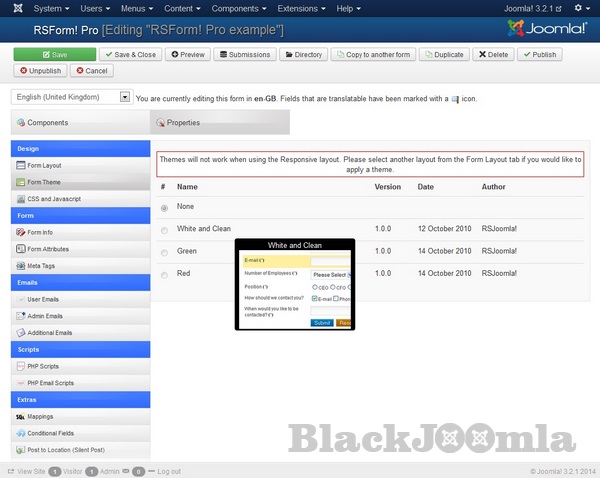600x478 pixels.
Task: Open the English (United Kingdom) language dropdown
Action: click(71, 98)
